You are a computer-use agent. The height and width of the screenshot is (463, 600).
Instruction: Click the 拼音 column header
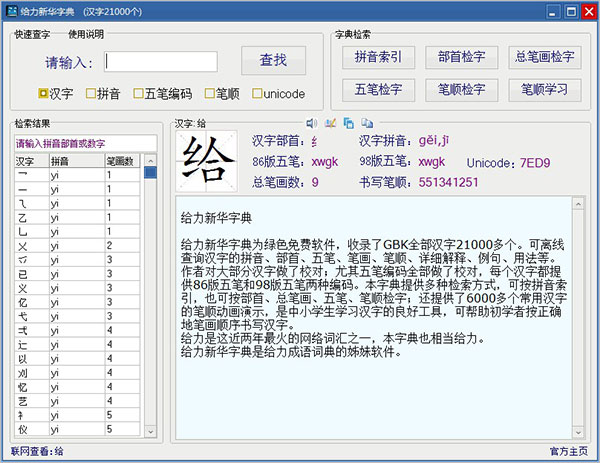coord(77,161)
